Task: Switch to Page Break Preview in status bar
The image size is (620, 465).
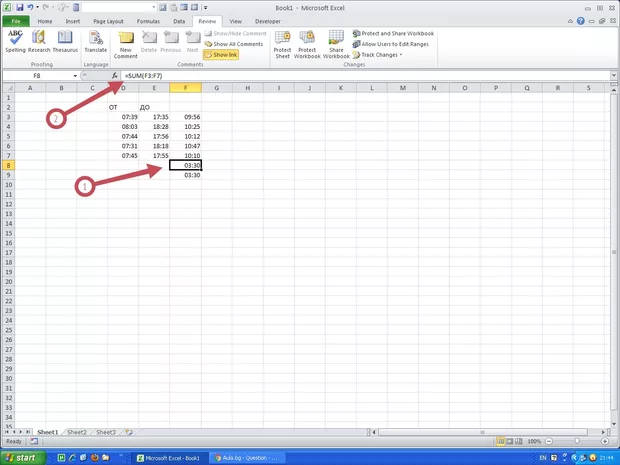Action: click(519, 441)
